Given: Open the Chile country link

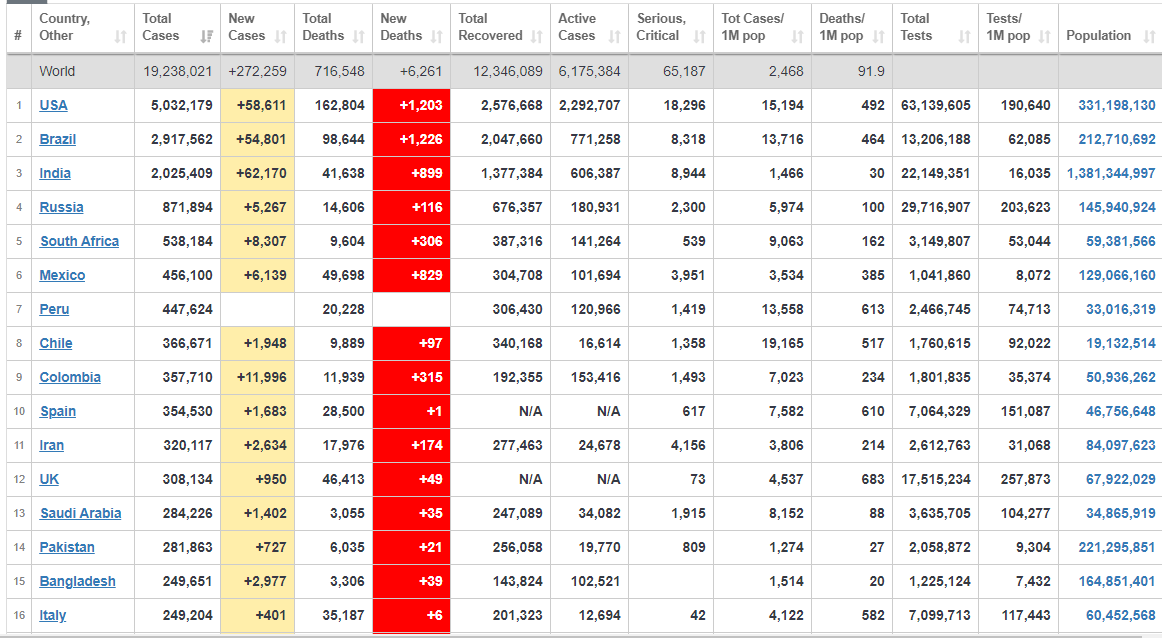Looking at the screenshot, I should pyautogui.click(x=56, y=344).
